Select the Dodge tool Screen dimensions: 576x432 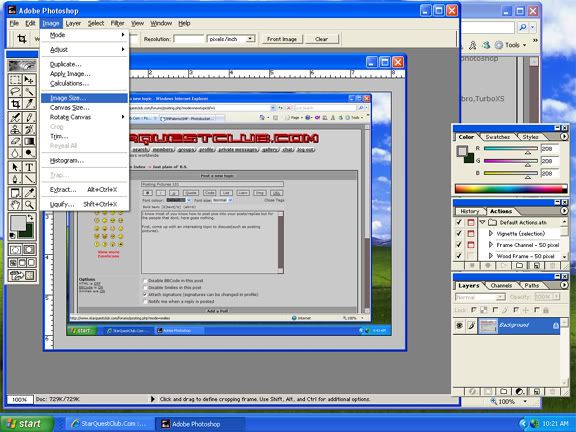(x=29, y=153)
